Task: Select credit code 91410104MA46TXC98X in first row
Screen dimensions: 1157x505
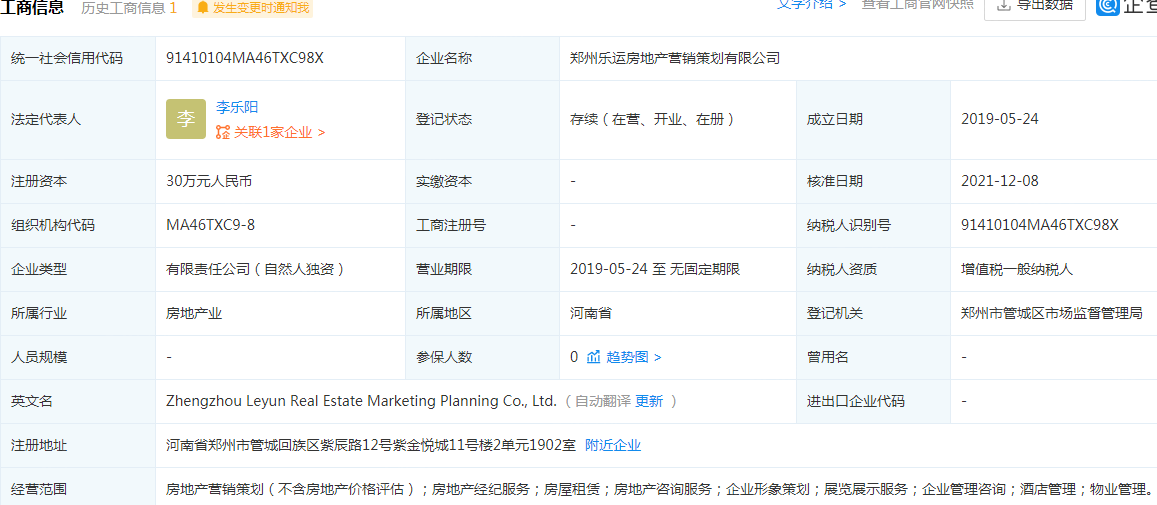Action: coord(245,58)
